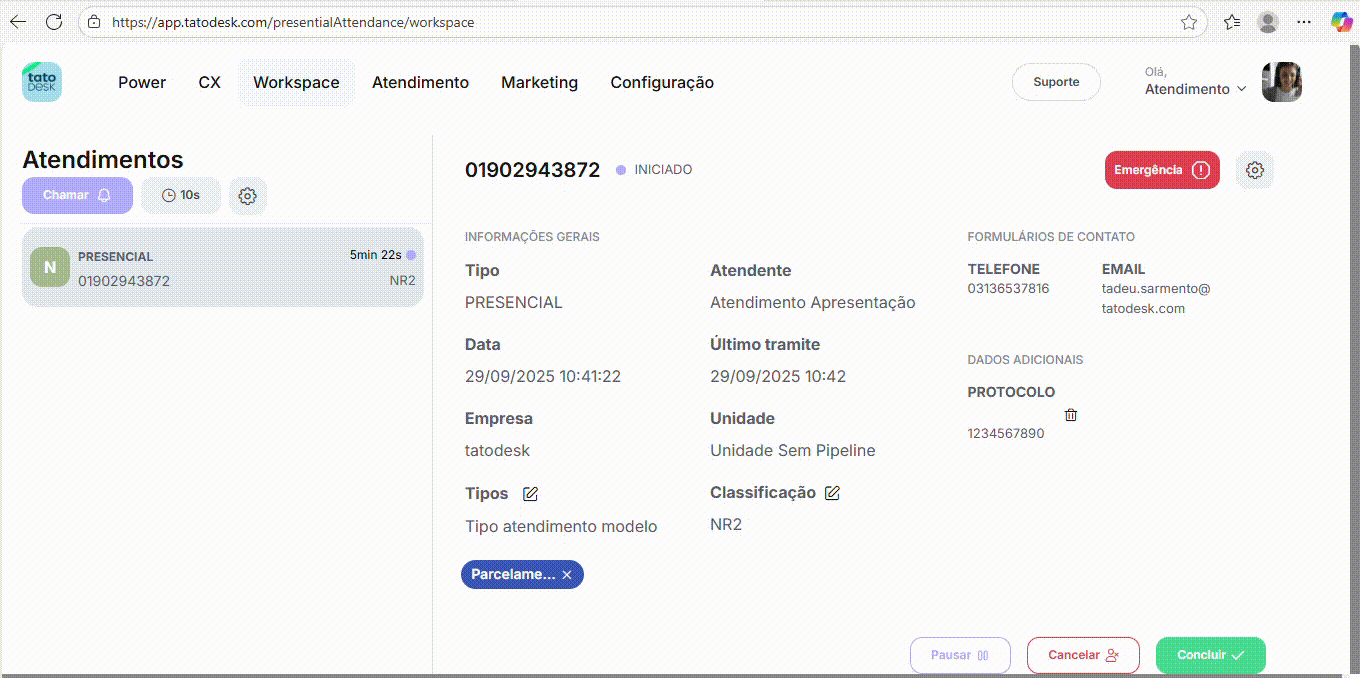Screen dimensions: 1360x678
Task: Open browser more options ellipsis menu
Action: (x=1303, y=22)
